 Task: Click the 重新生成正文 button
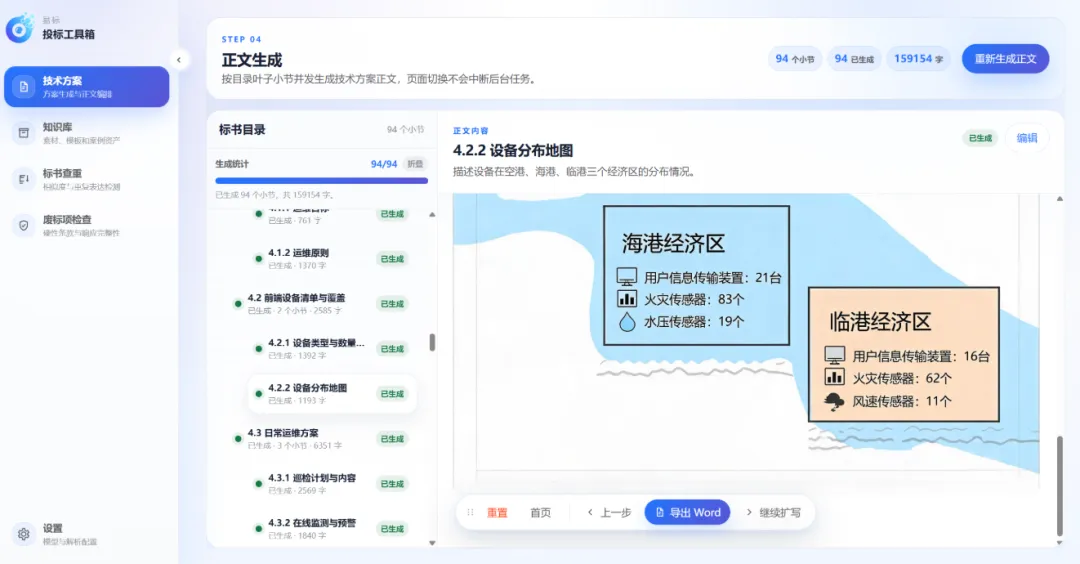(1005, 59)
